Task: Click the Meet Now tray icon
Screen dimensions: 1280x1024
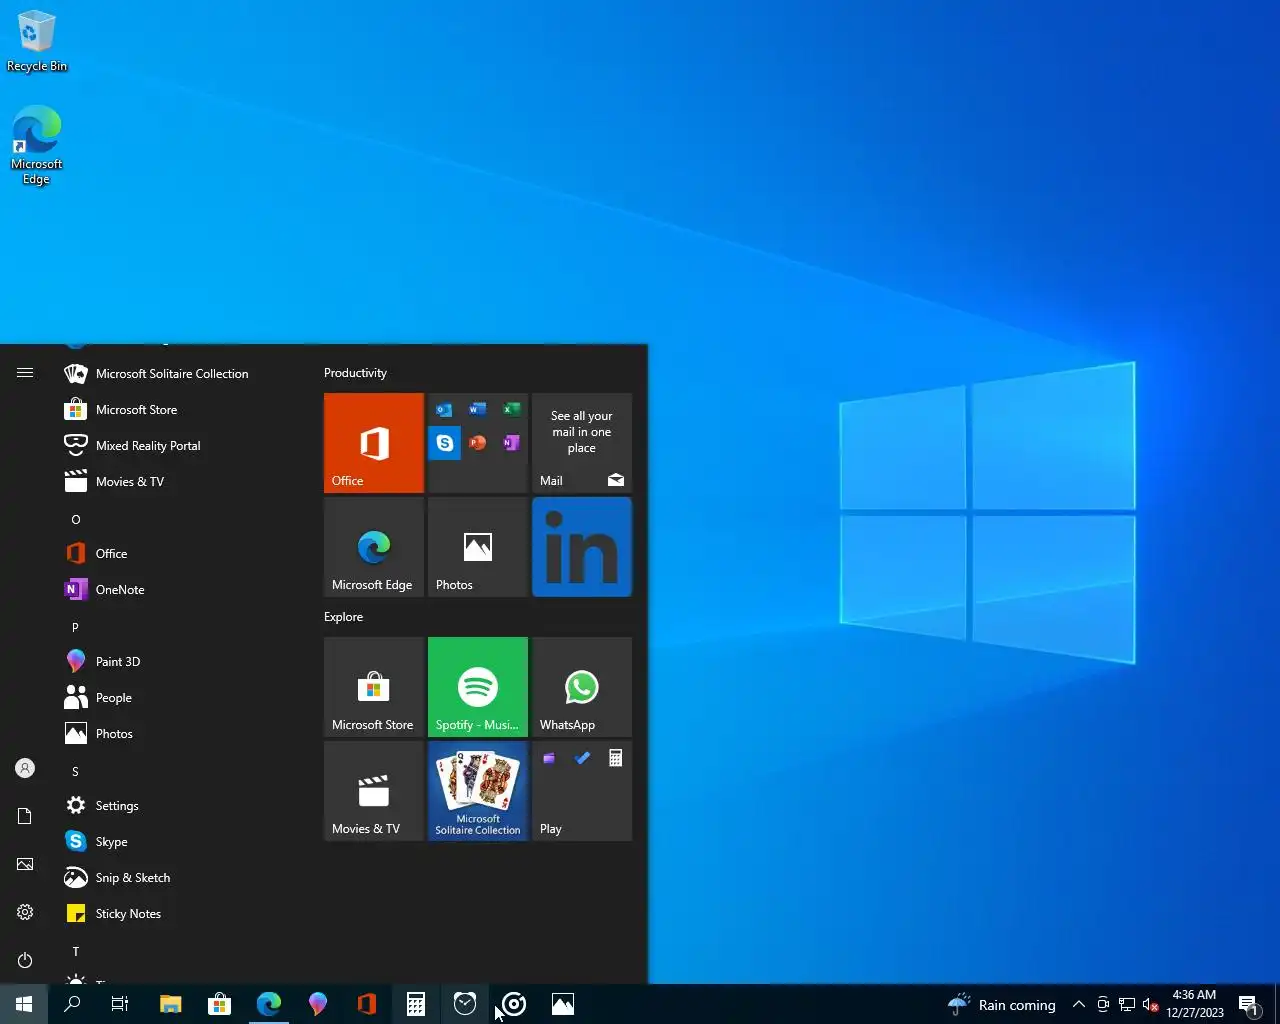Action: point(1103,1004)
